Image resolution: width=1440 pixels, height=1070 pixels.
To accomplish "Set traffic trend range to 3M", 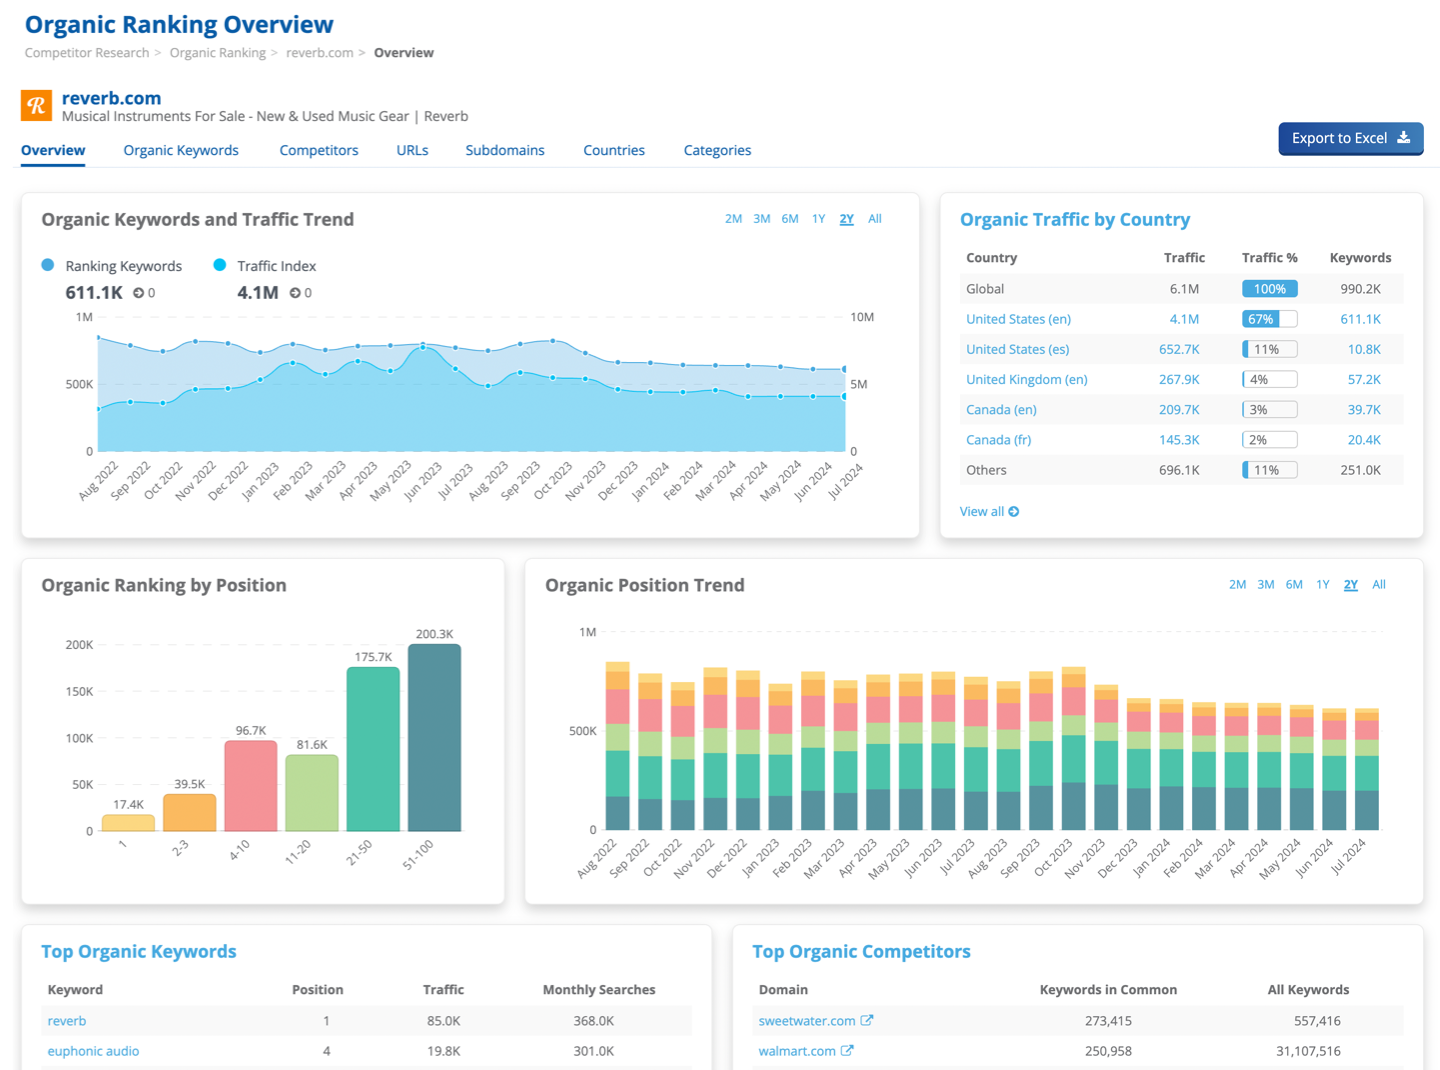I will pos(761,219).
